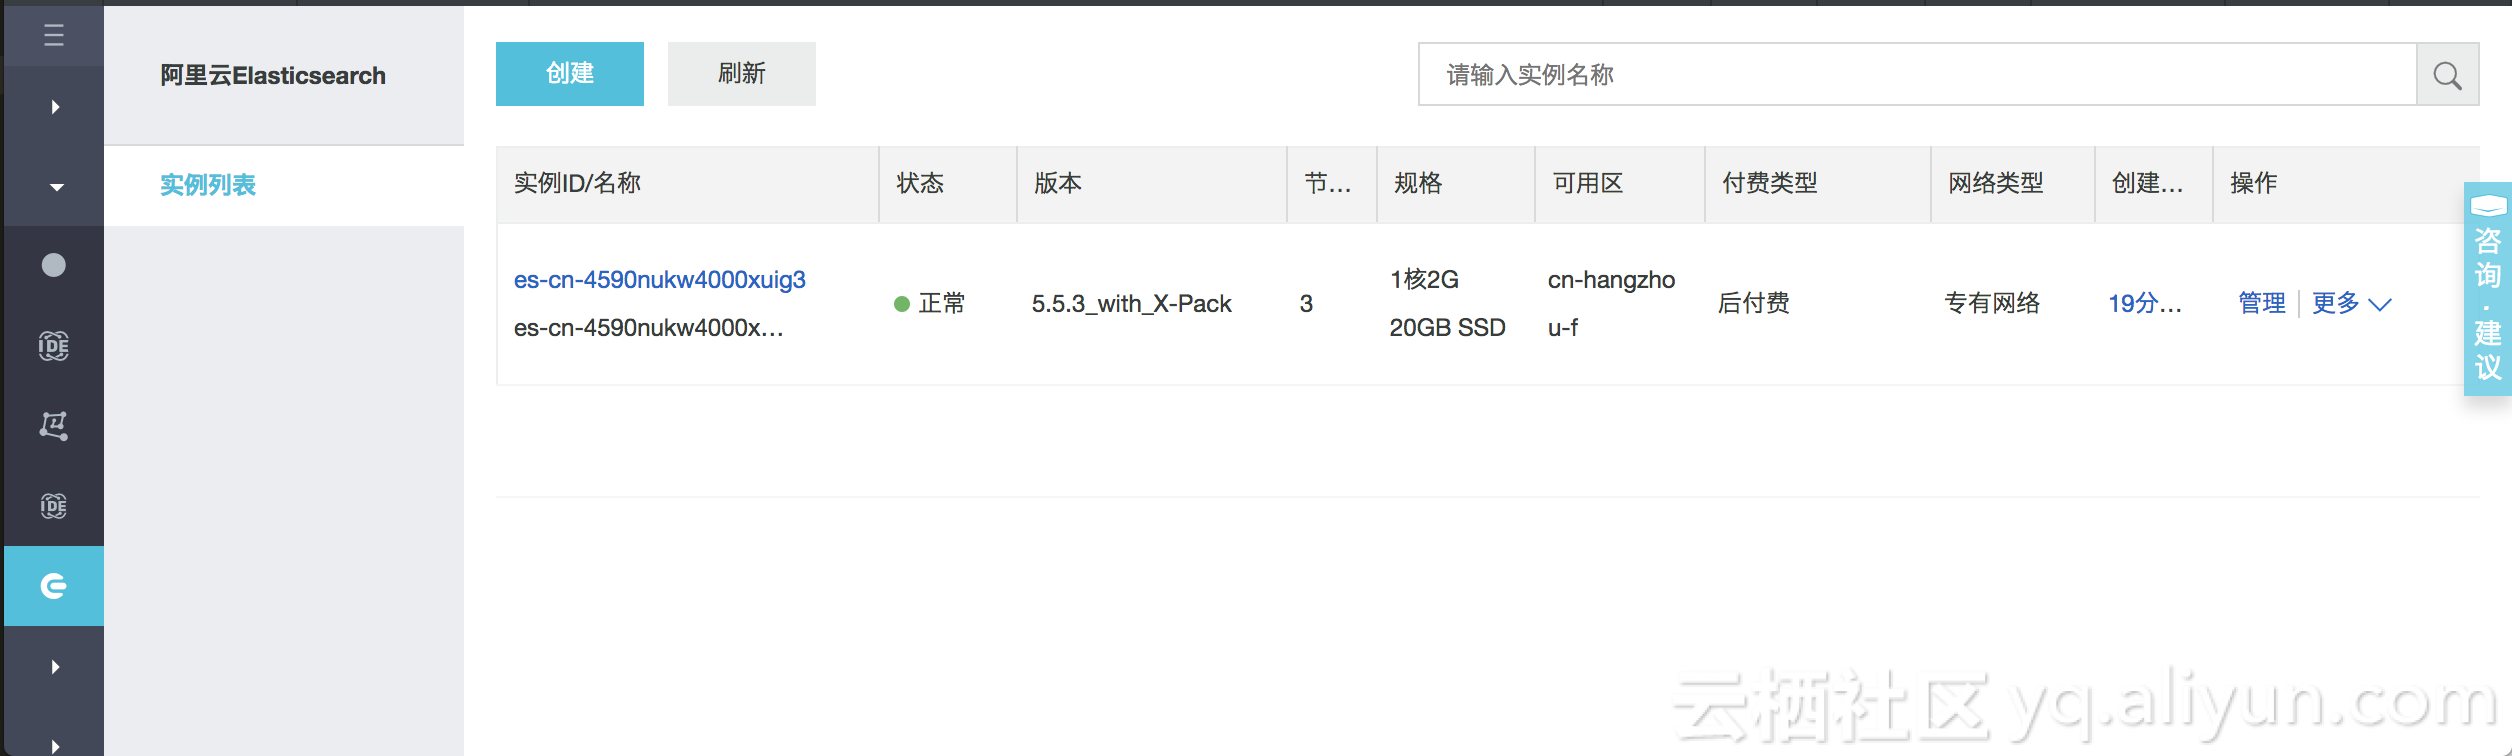This screenshot has width=2512, height=756.
Task: Click the 5.5.3_with_X-Pack version cell
Action: click(x=1131, y=304)
